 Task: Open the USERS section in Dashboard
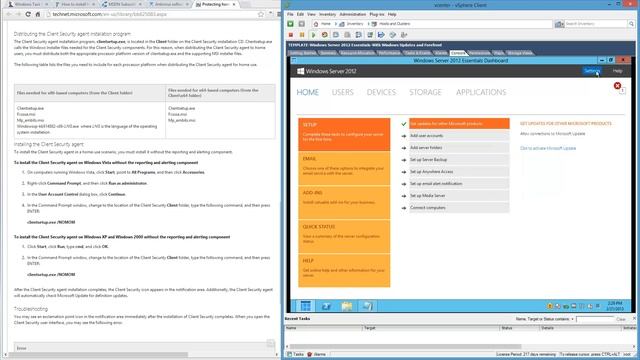(342, 92)
